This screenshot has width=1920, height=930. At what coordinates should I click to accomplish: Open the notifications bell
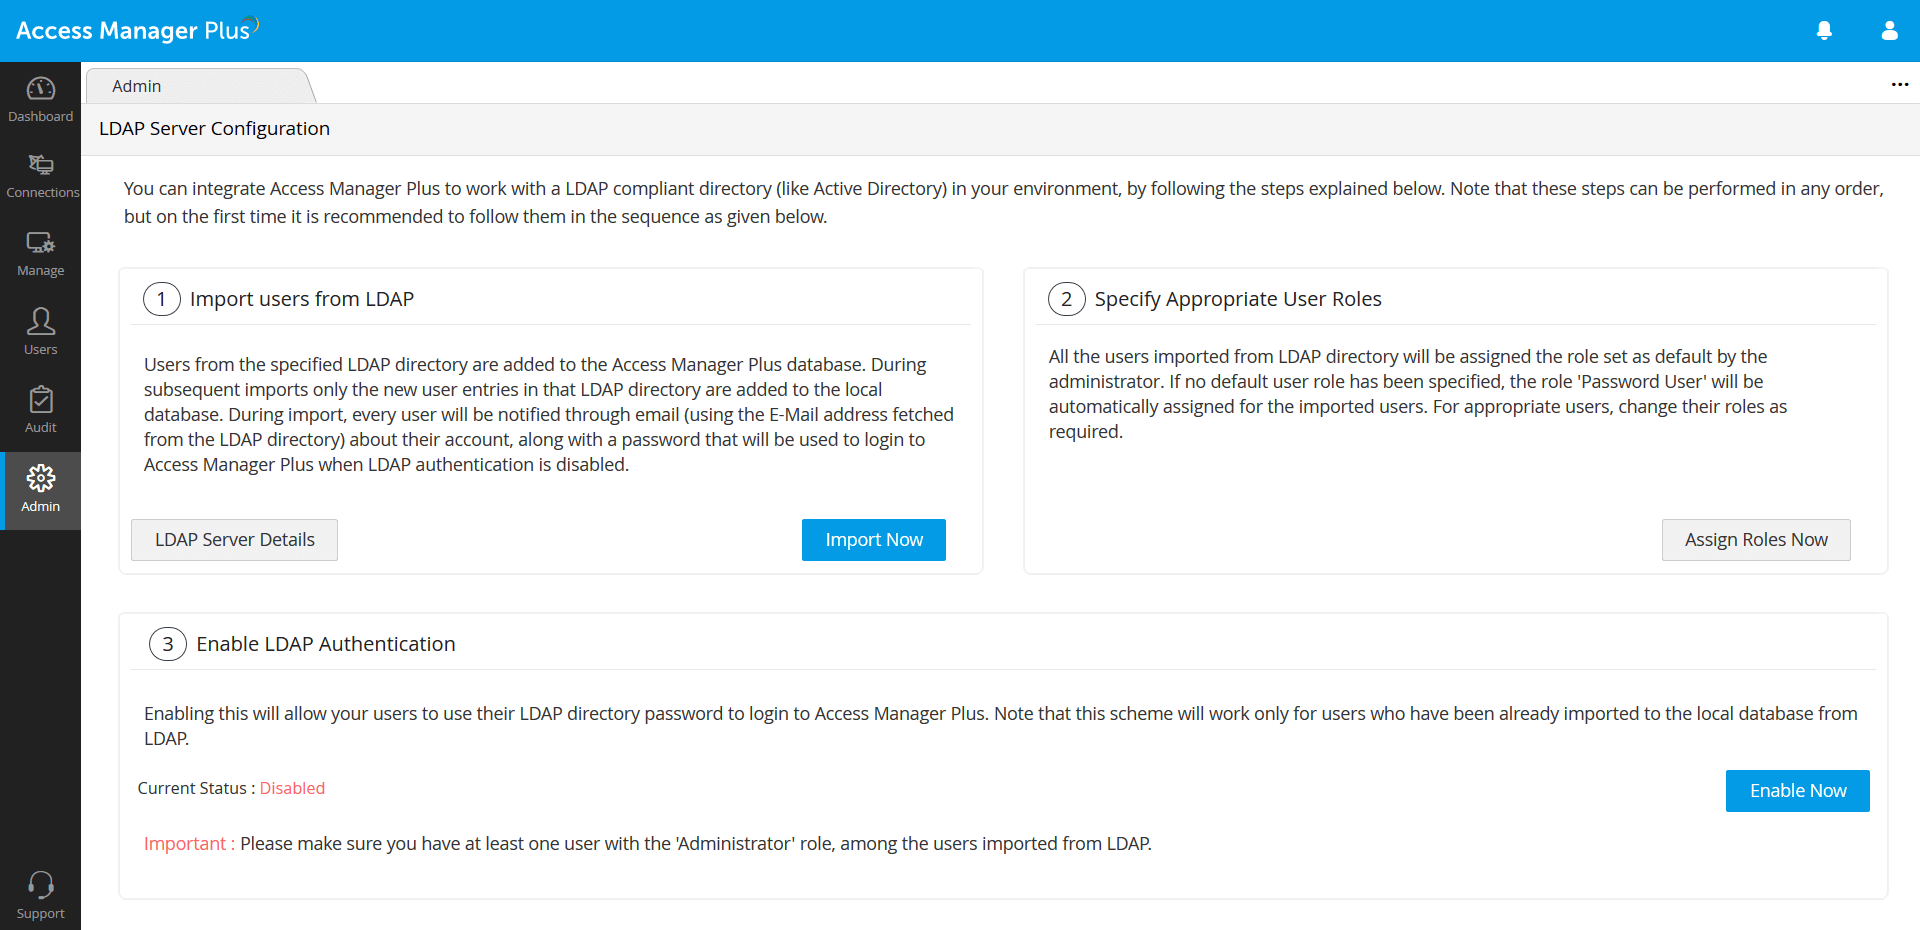click(1824, 31)
